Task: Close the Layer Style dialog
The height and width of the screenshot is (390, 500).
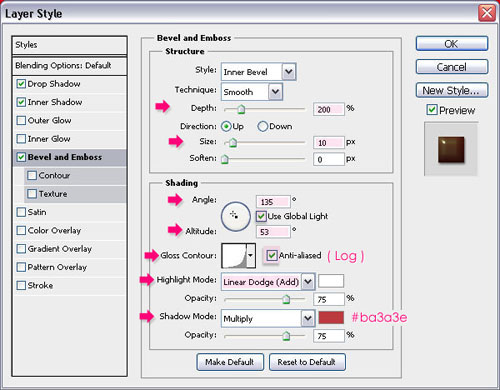Action: coord(486,13)
